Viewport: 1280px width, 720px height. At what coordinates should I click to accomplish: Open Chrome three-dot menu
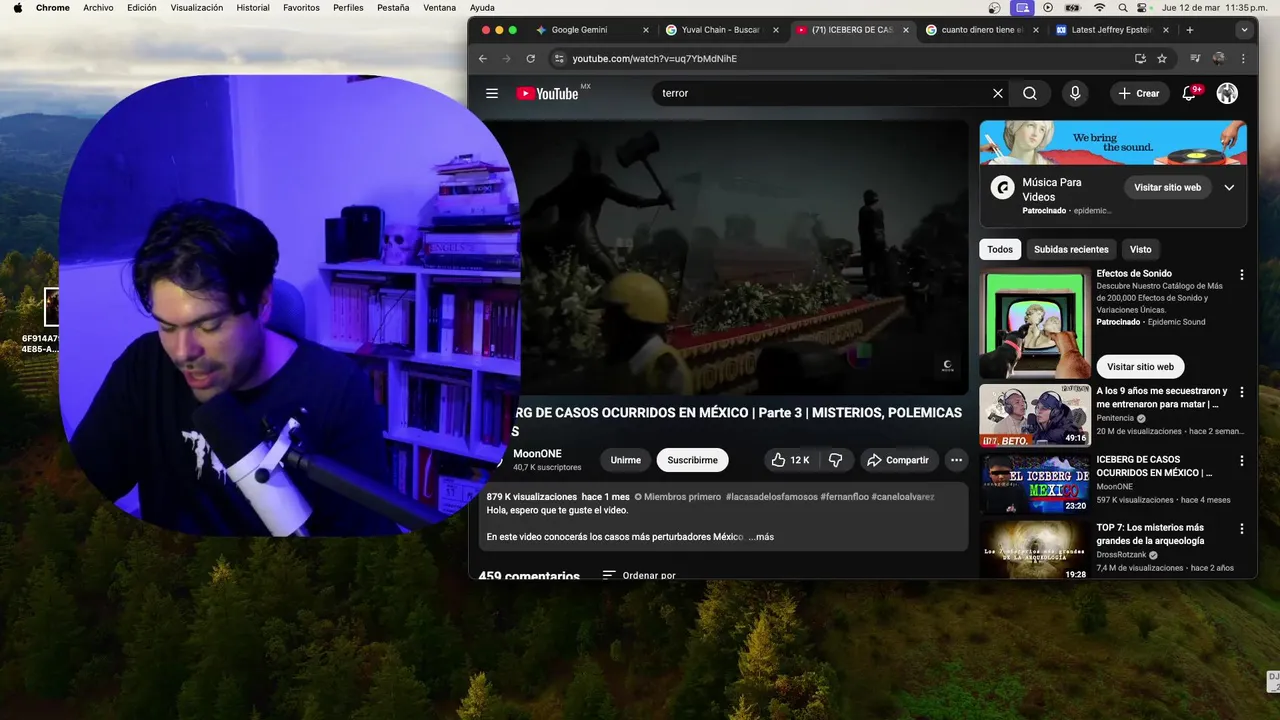[1243, 59]
